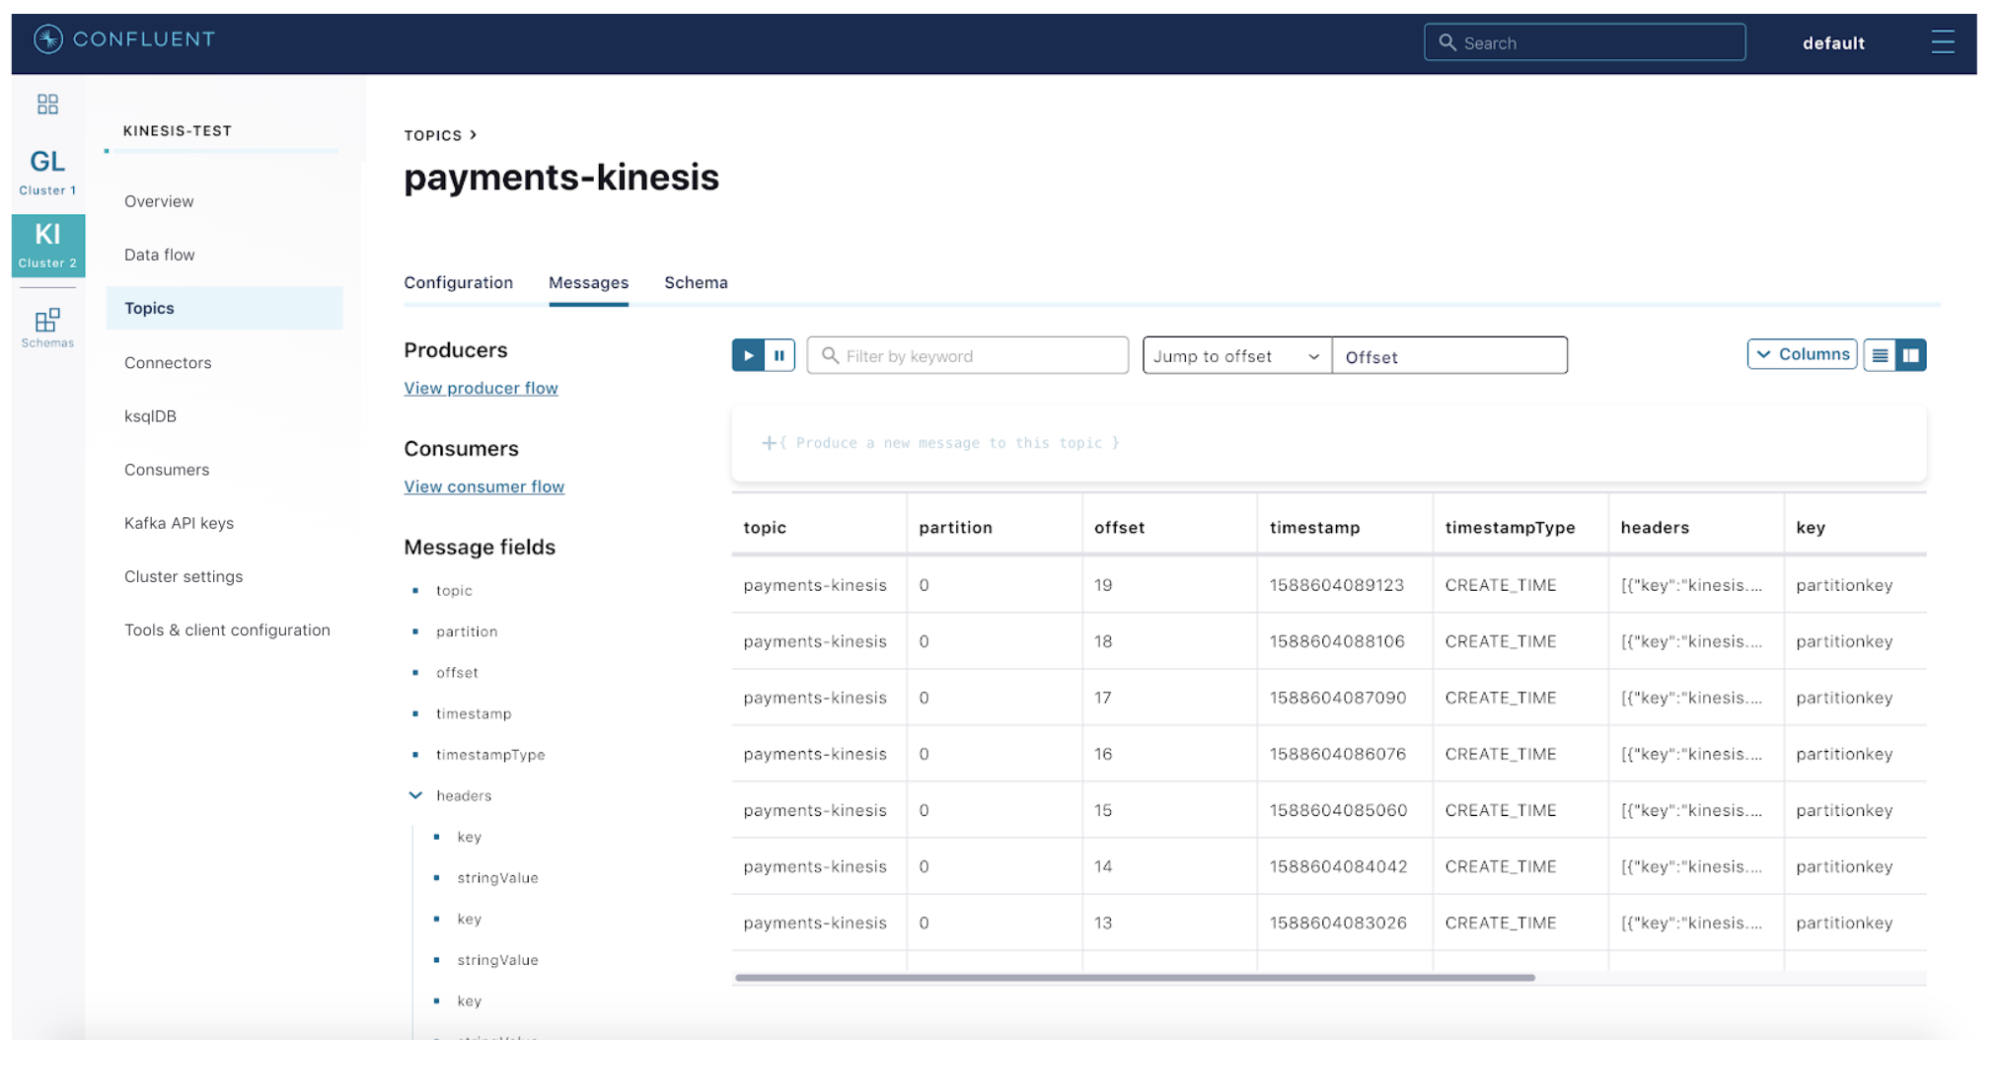Open the Schemas sidebar icon
The image size is (1999, 1066).
pos(48,328)
